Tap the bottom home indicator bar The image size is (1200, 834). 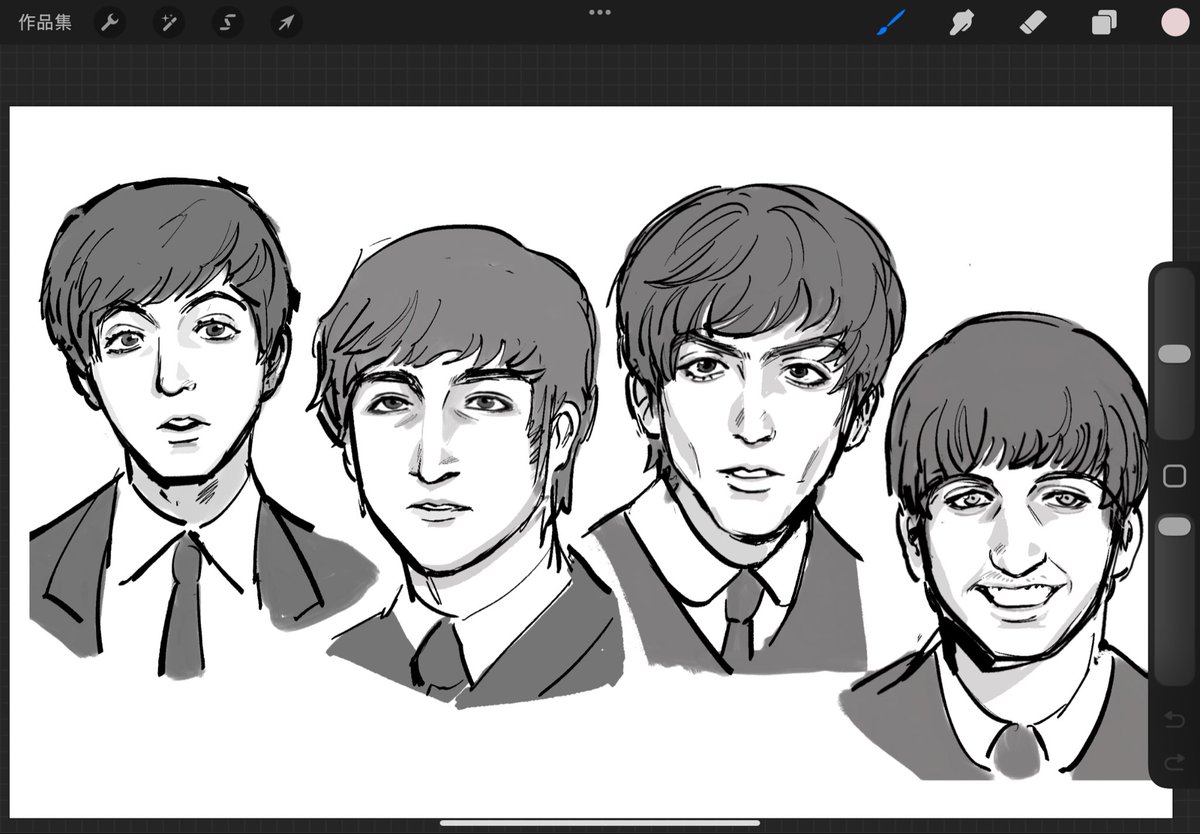click(x=600, y=823)
